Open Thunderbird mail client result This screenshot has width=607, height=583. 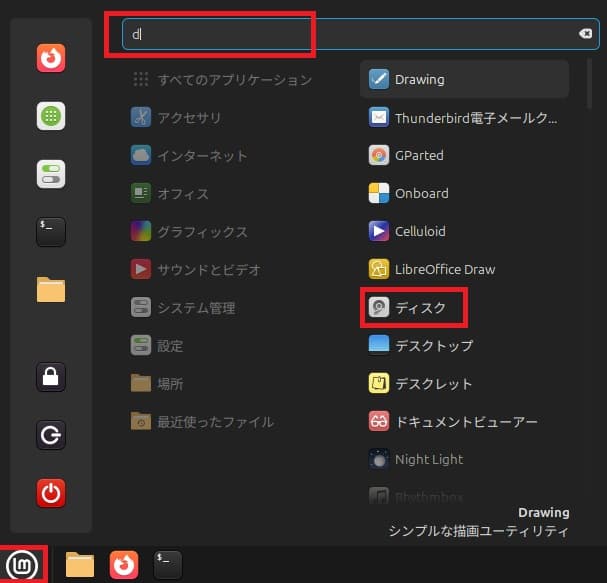pyautogui.click(x=465, y=117)
